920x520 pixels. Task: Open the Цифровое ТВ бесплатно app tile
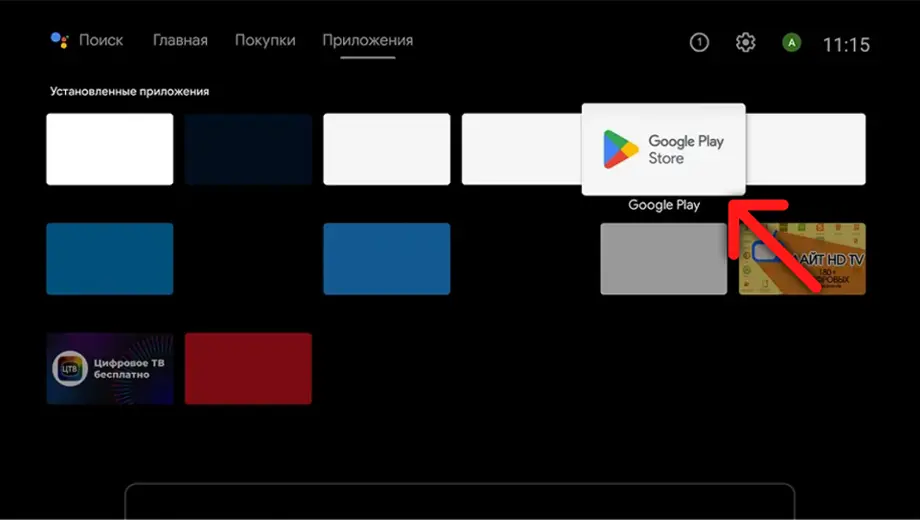(x=110, y=369)
